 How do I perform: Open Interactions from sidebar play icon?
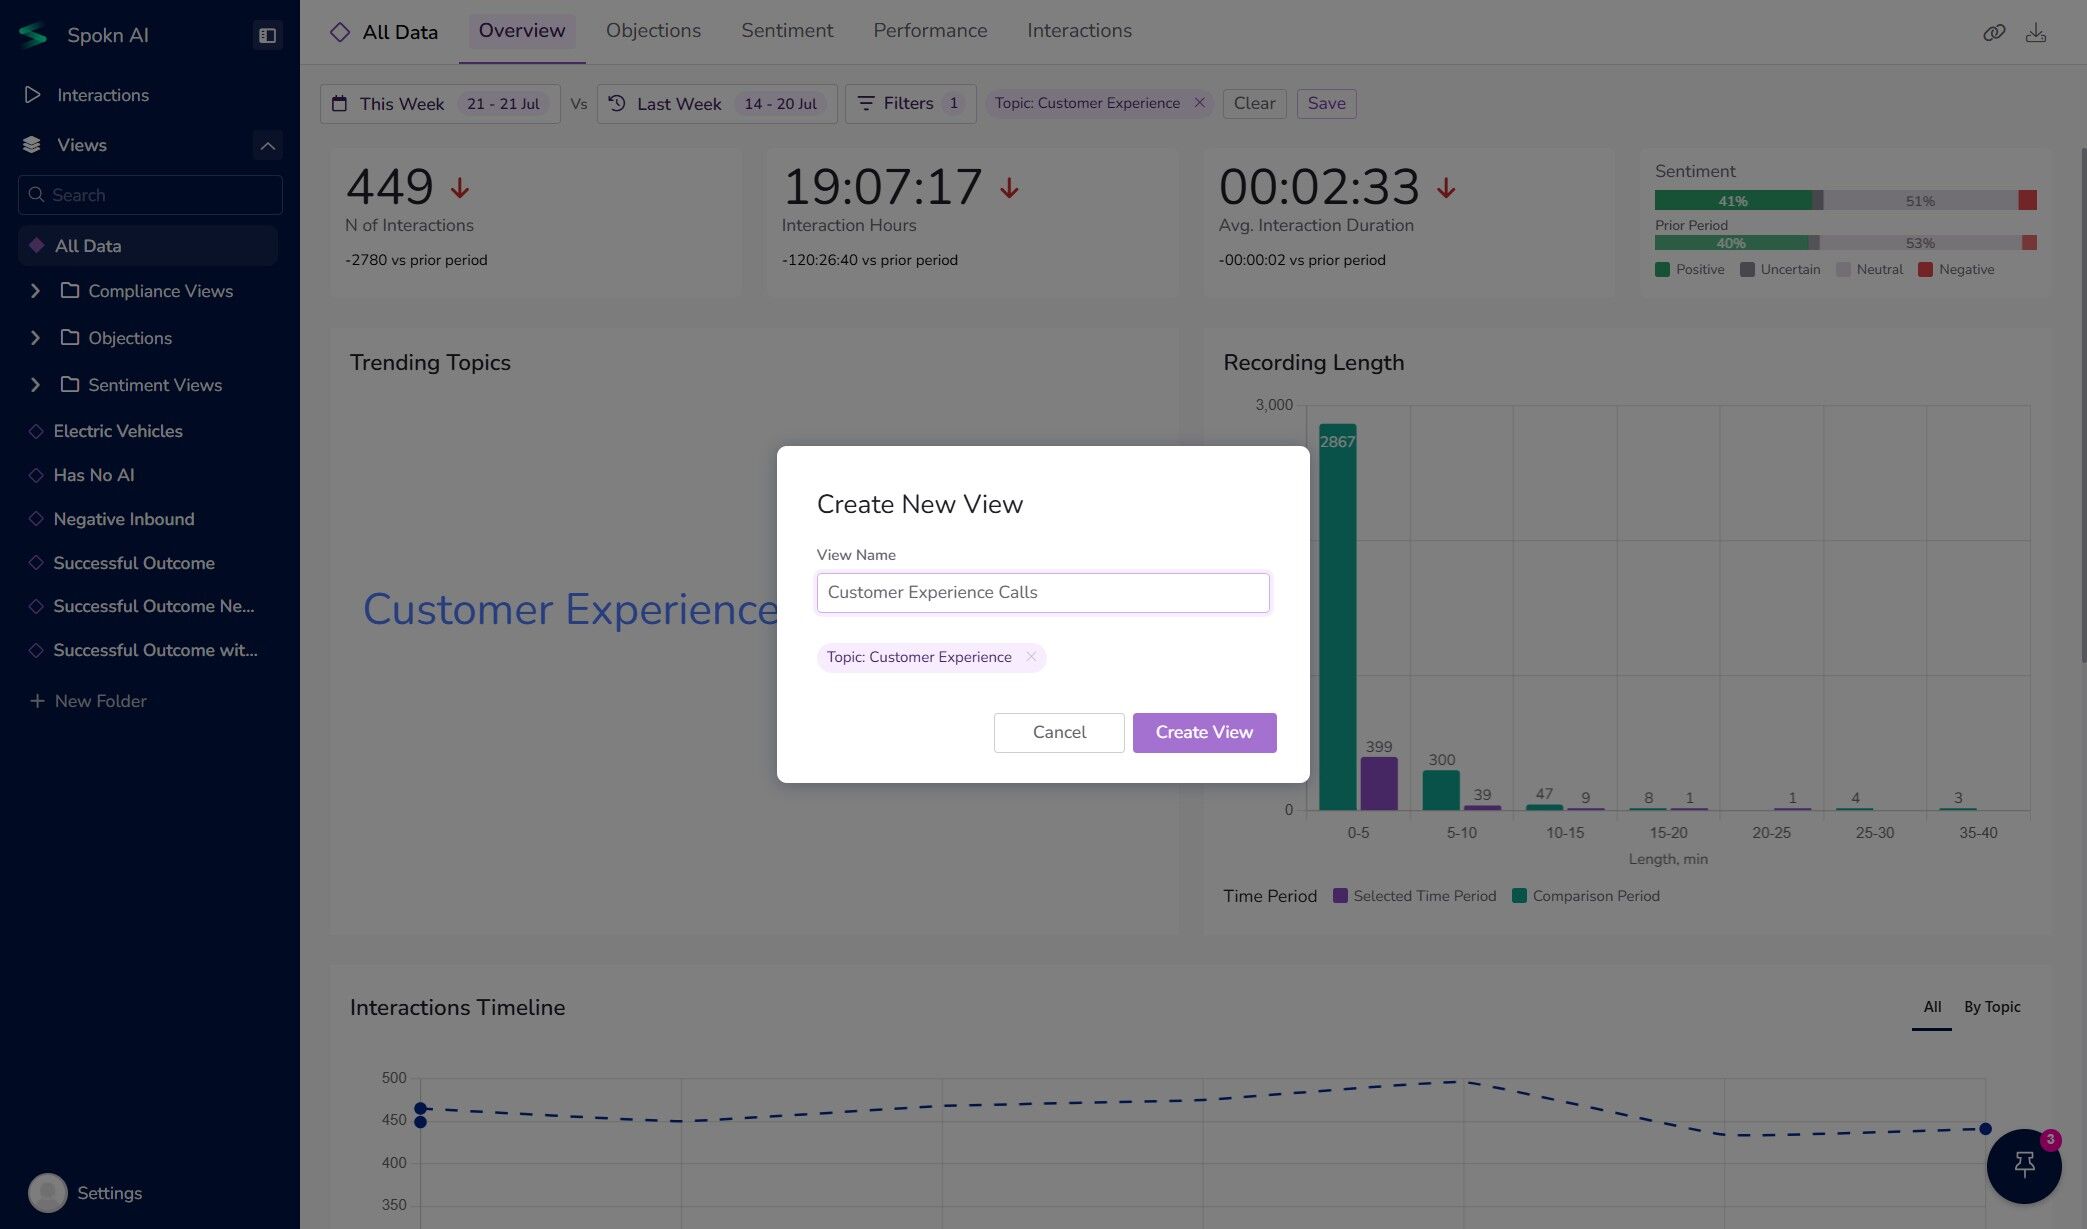point(33,95)
